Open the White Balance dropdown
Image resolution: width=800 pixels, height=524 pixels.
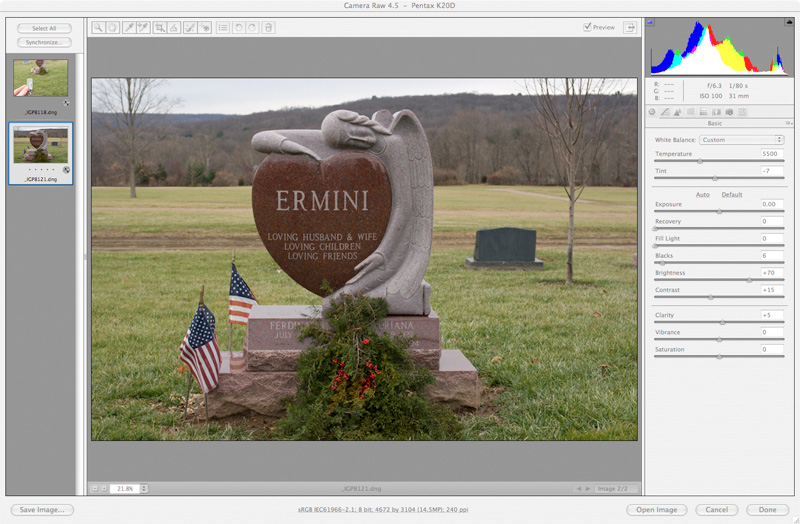[741, 140]
